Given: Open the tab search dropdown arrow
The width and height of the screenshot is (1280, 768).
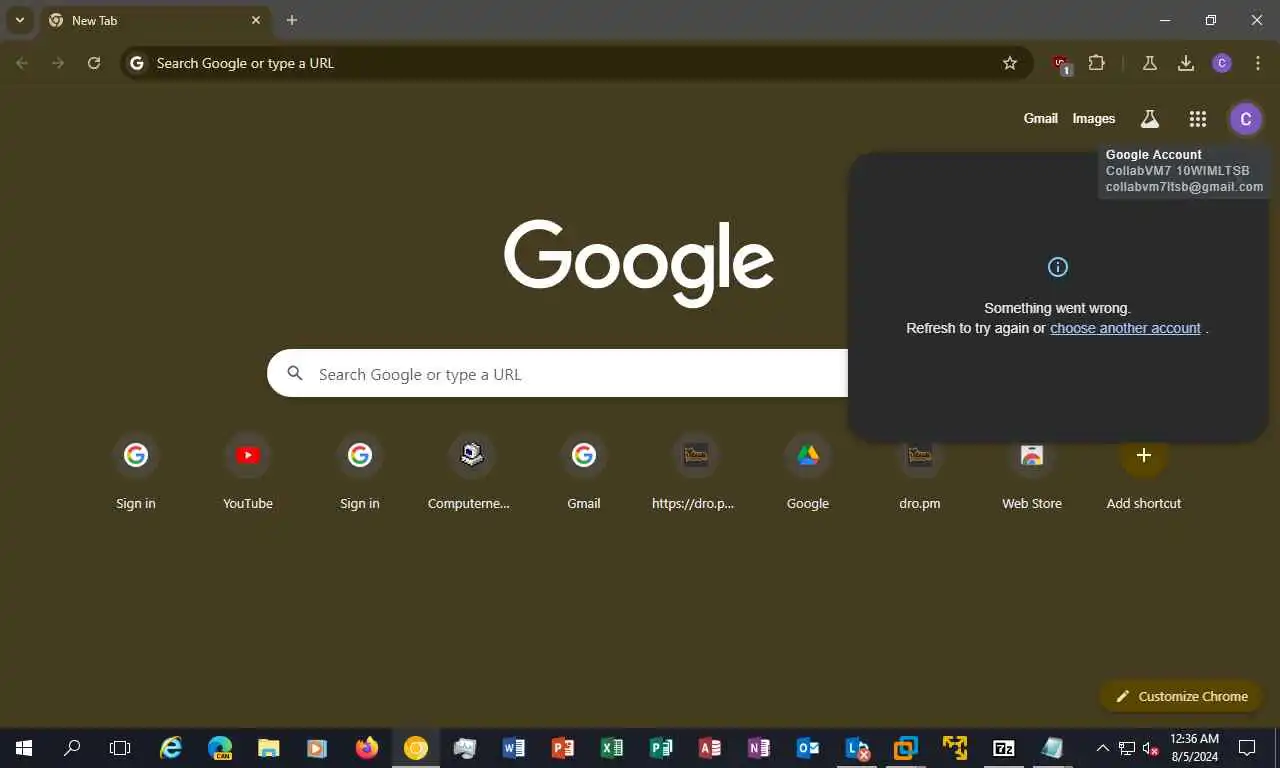Looking at the screenshot, I should (x=20, y=20).
